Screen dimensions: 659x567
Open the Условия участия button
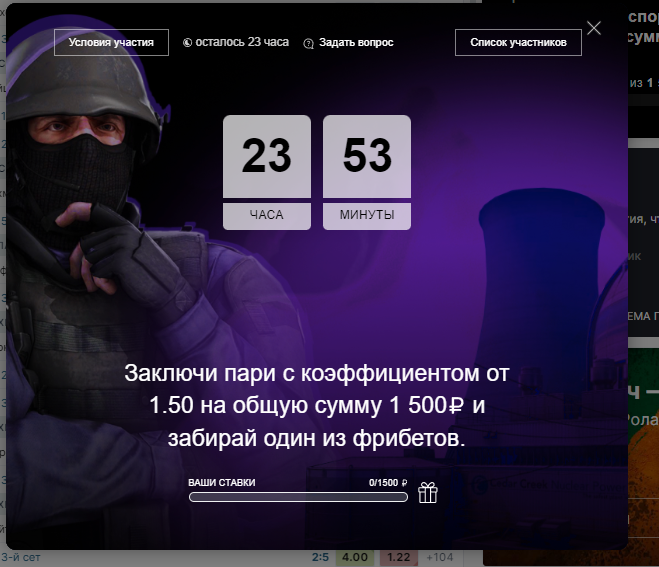[x=111, y=42]
